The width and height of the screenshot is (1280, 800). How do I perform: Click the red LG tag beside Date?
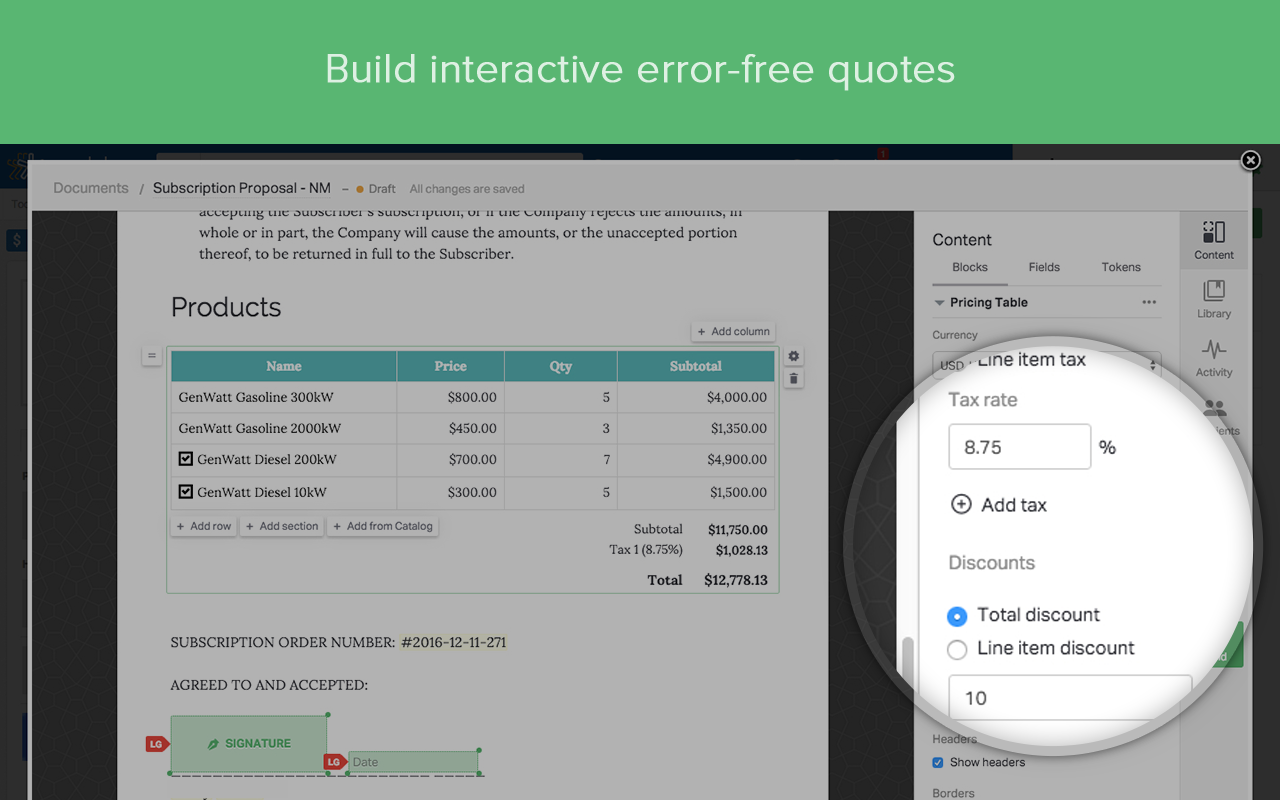point(334,762)
